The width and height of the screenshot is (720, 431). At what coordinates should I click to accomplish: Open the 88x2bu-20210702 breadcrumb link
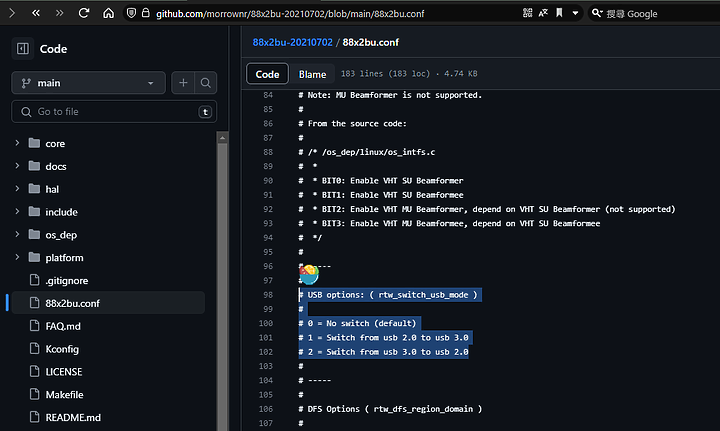click(292, 42)
